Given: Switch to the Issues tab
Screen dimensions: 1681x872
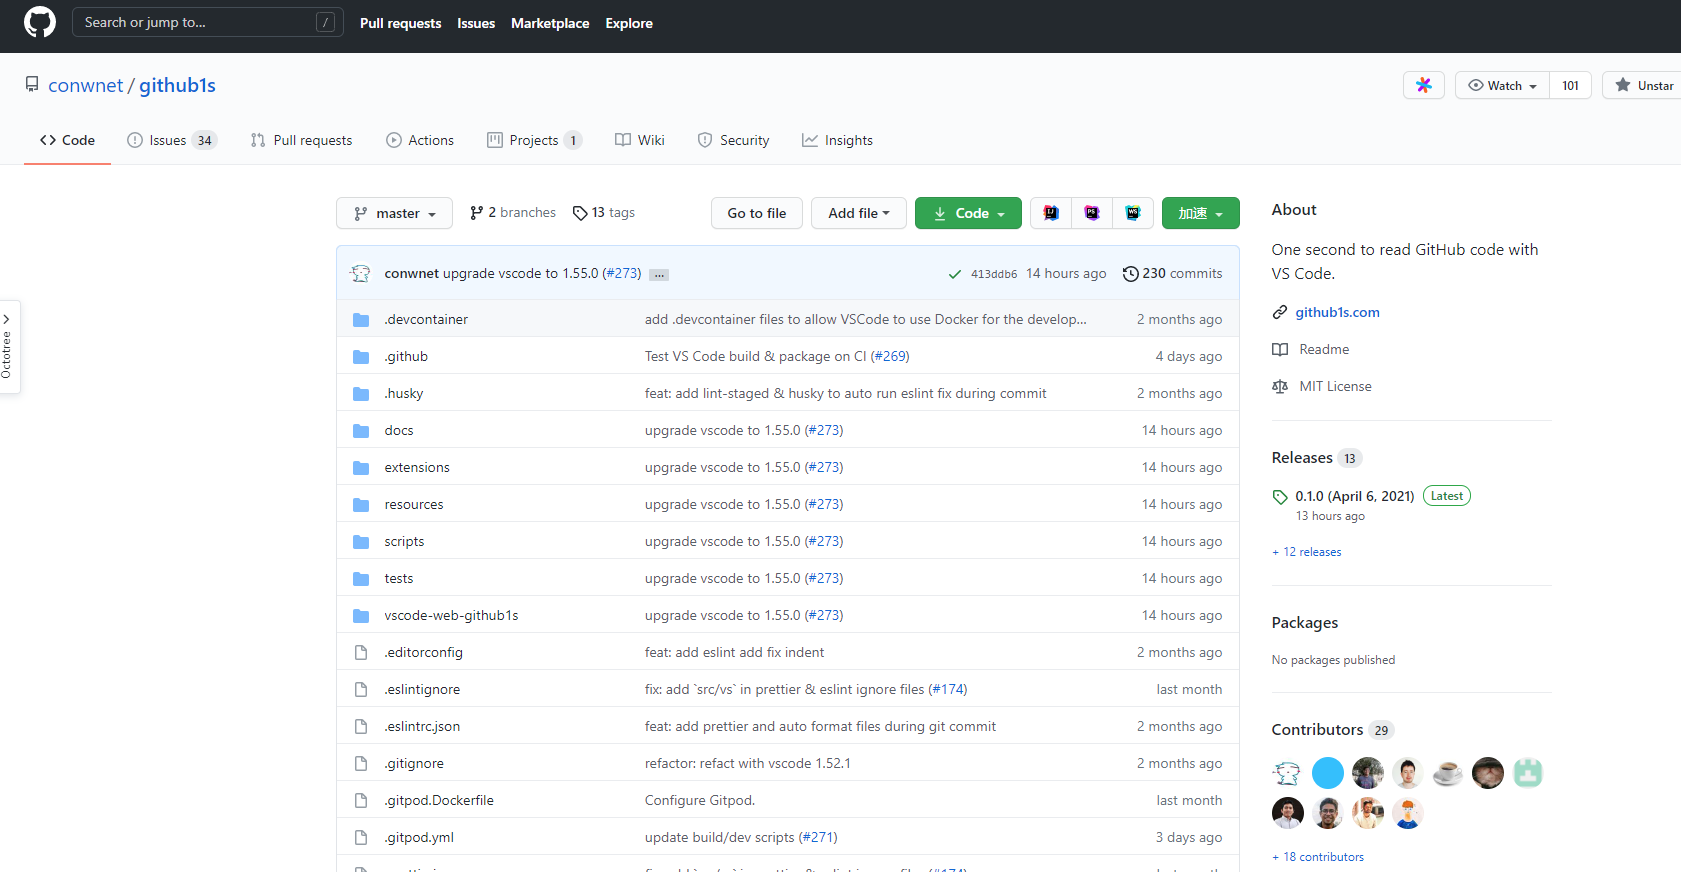Looking at the screenshot, I should coord(172,140).
